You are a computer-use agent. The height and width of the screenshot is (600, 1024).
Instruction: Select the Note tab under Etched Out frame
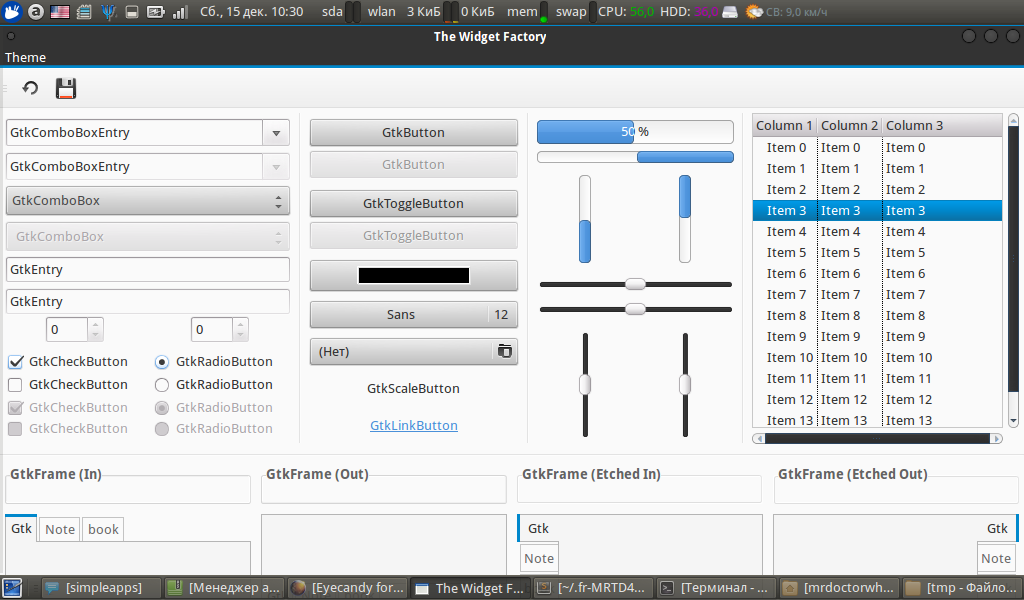pos(996,558)
